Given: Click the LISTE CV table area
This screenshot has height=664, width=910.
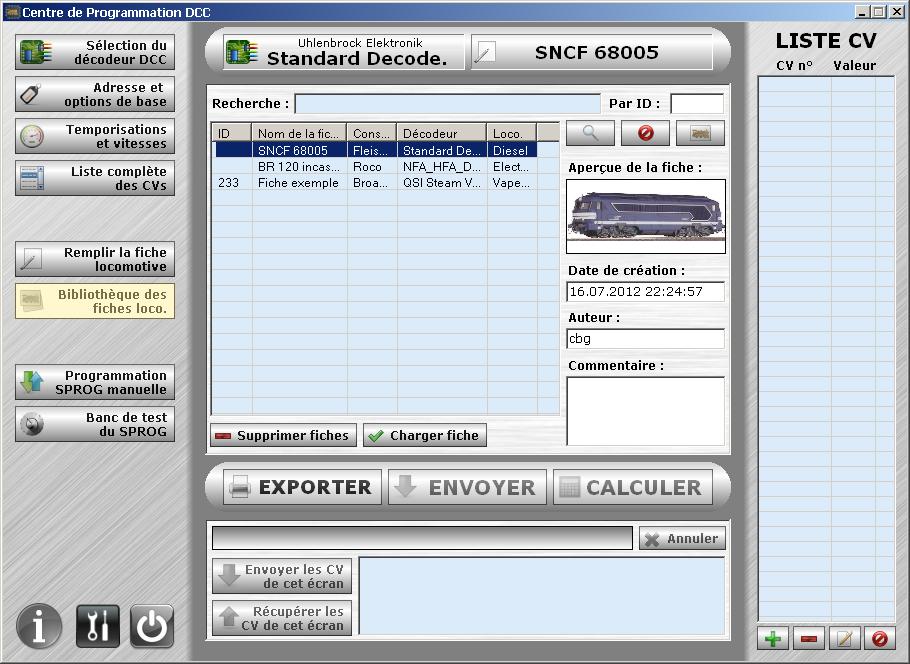Looking at the screenshot, I should (x=826, y=349).
